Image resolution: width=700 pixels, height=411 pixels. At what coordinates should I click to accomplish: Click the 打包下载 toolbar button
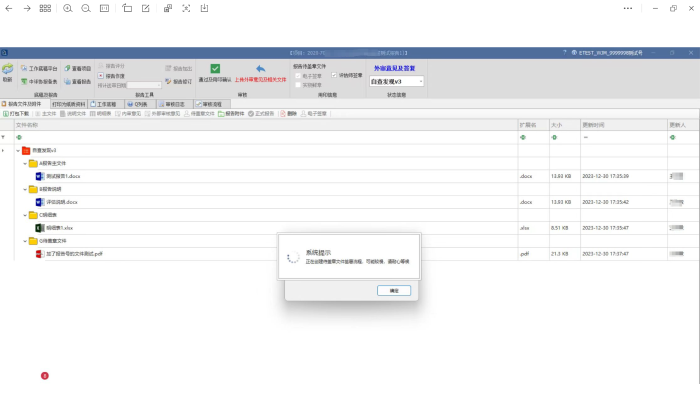[x=16, y=114]
